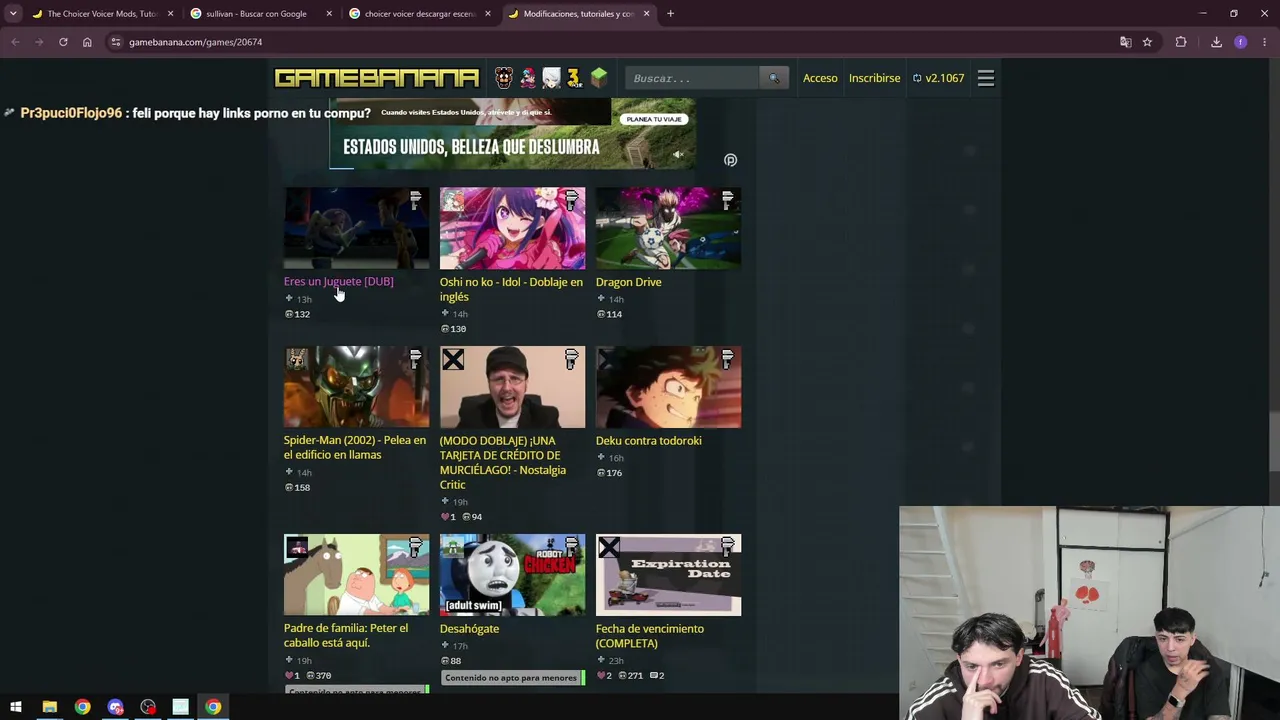This screenshot has width=1280, height=720.
Task: Click the browser home button
Action: tap(87, 42)
